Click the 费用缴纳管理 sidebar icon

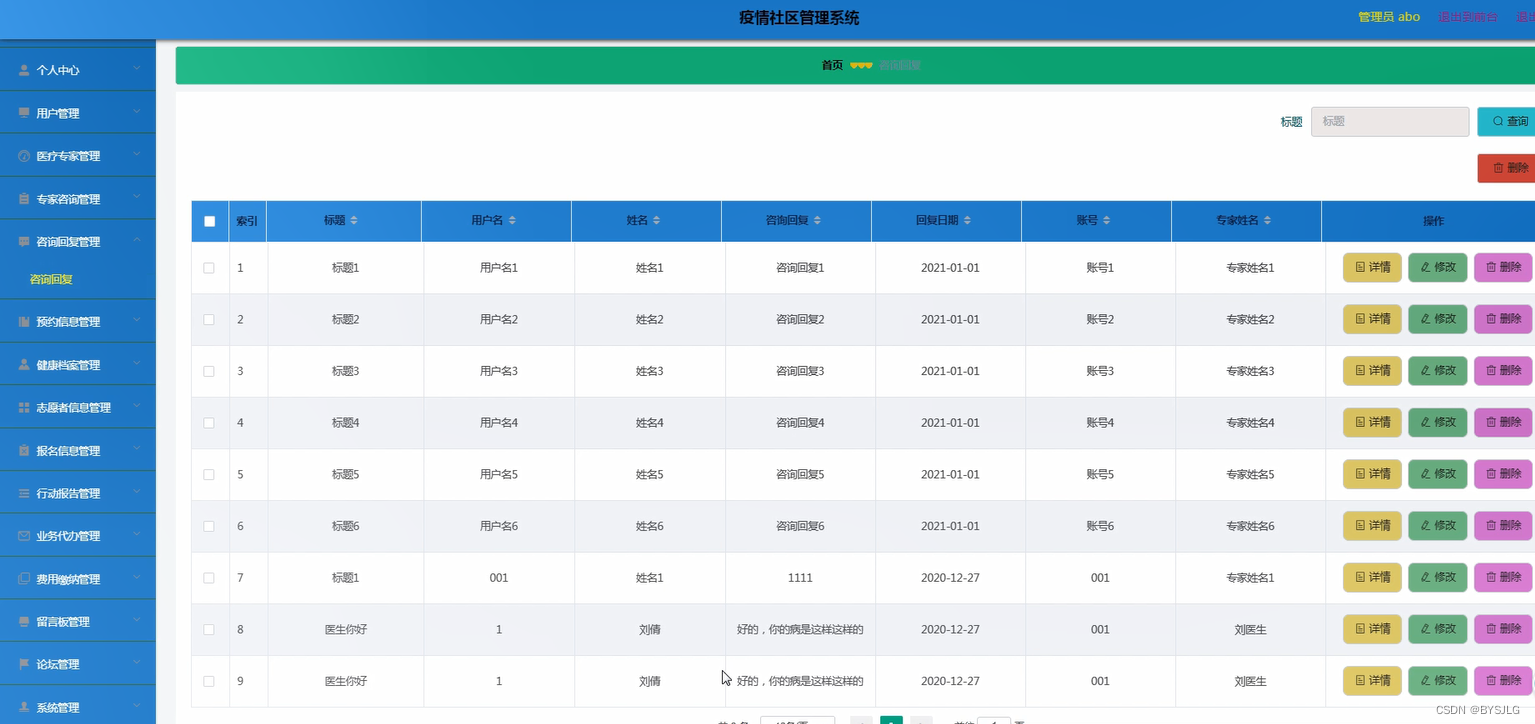pyautogui.click(x=24, y=579)
